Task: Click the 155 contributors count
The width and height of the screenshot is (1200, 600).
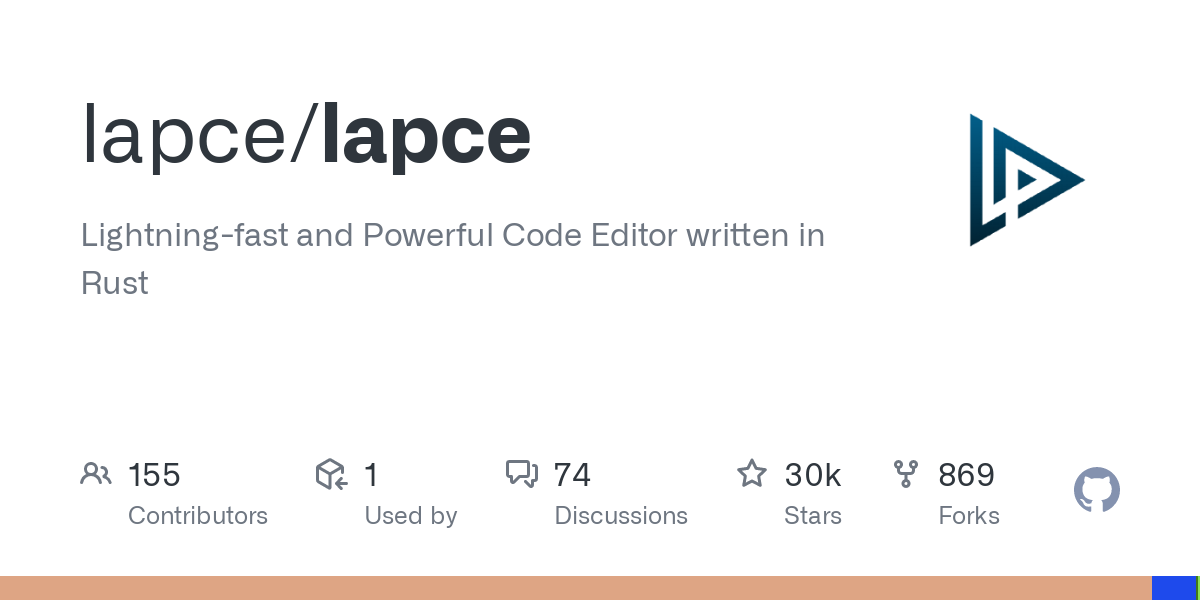Action: click(x=154, y=475)
